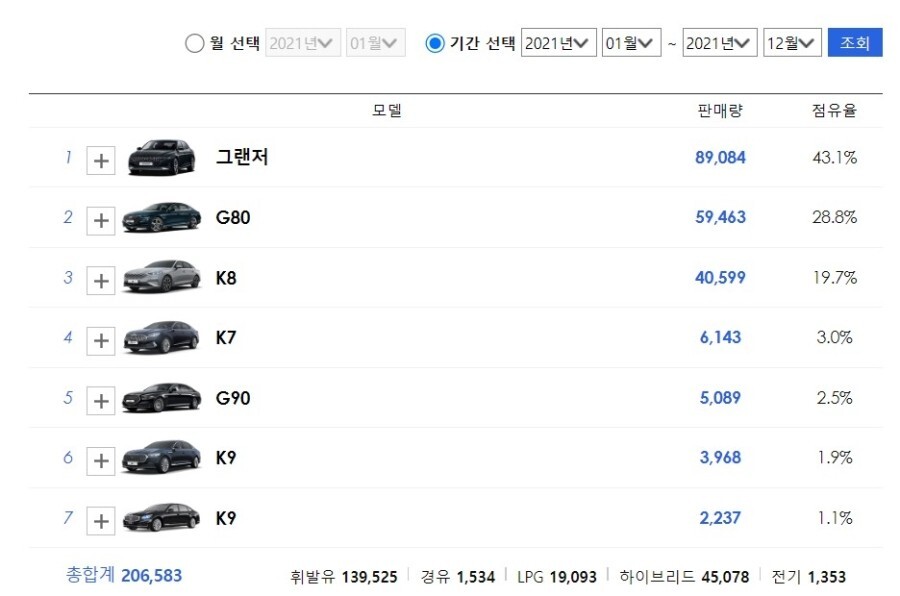Click the 89,084 sales figure
This screenshot has height=596, width=900.
(720, 157)
